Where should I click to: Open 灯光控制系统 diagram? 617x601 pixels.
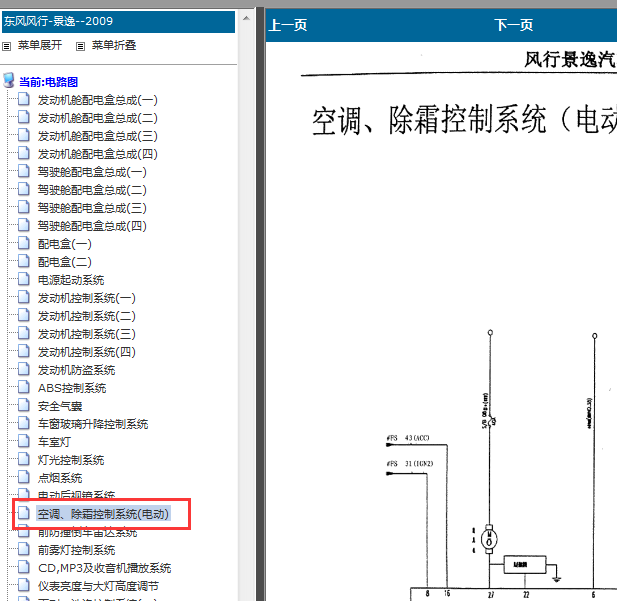tap(71, 460)
